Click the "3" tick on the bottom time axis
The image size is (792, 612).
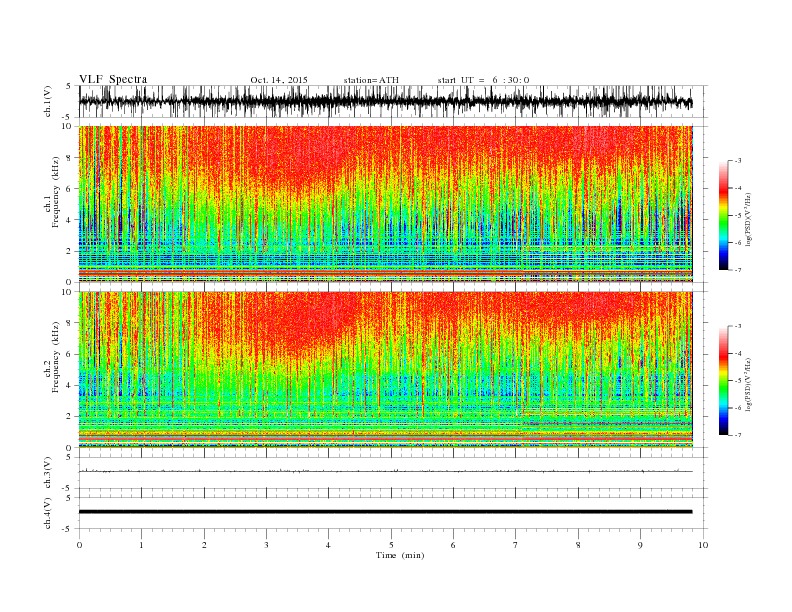266,545
